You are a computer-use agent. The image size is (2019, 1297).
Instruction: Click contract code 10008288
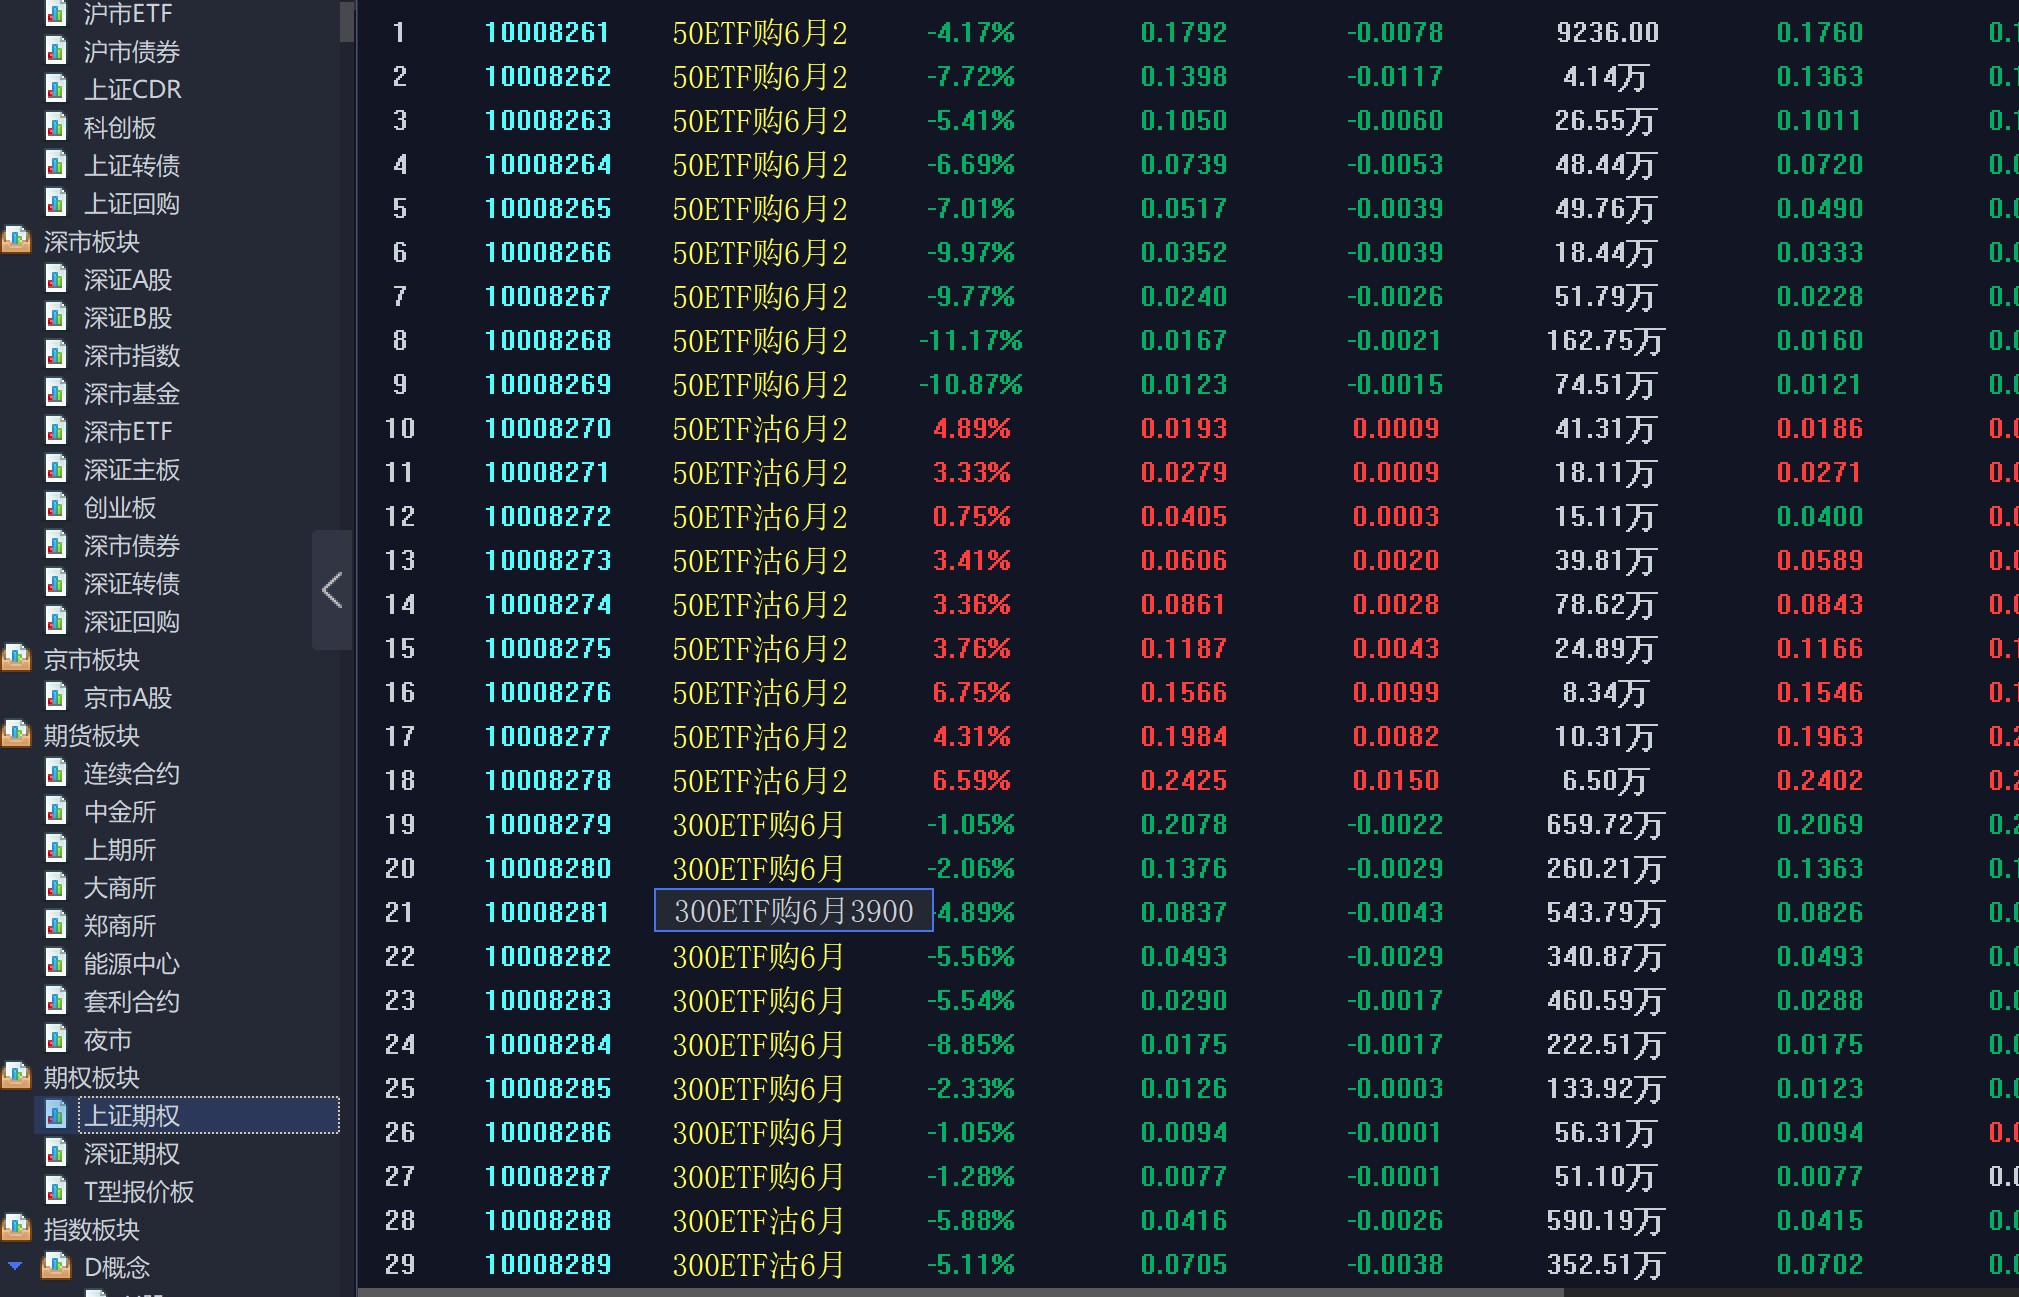(x=547, y=1221)
